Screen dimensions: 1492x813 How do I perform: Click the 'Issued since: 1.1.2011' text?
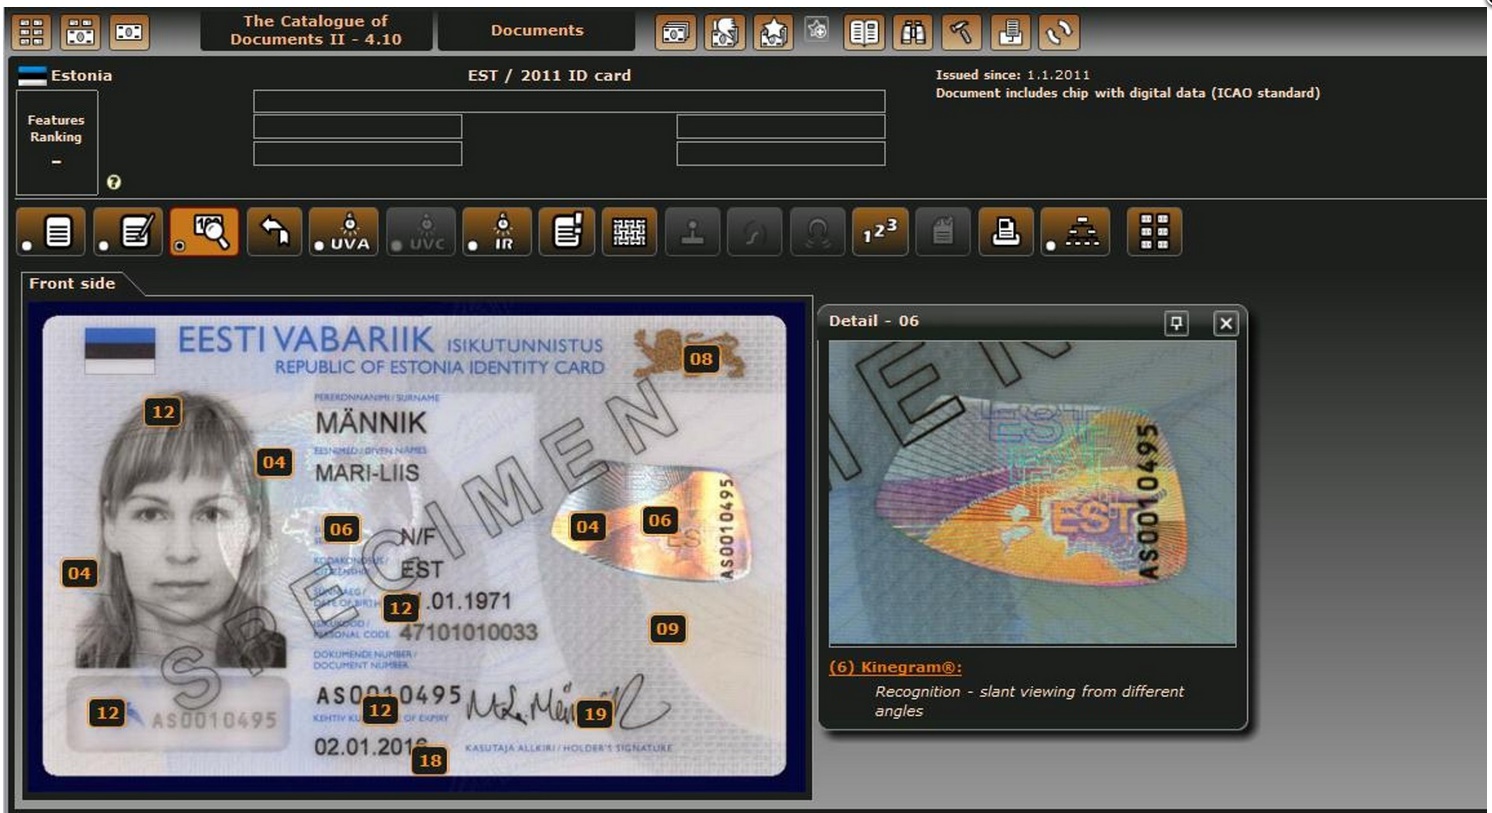click(1012, 74)
